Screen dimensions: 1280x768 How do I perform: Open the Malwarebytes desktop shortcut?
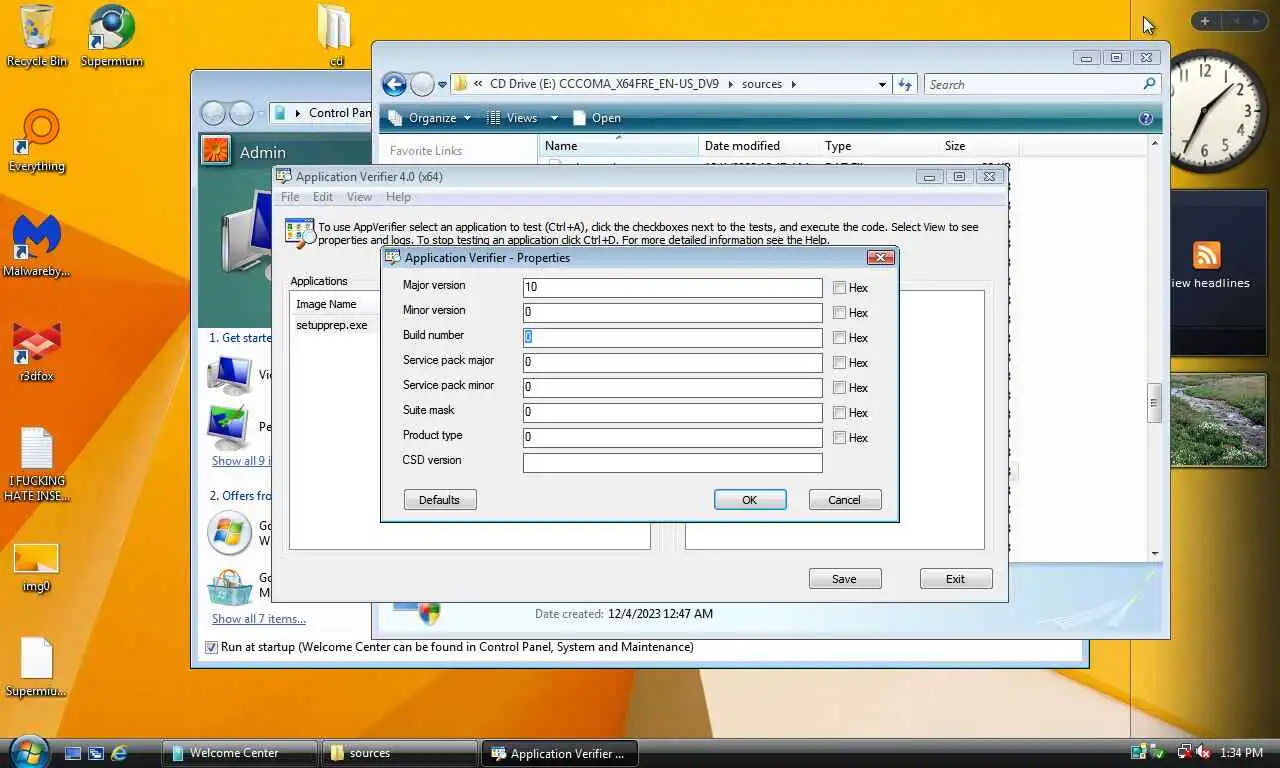click(x=37, y=245)
